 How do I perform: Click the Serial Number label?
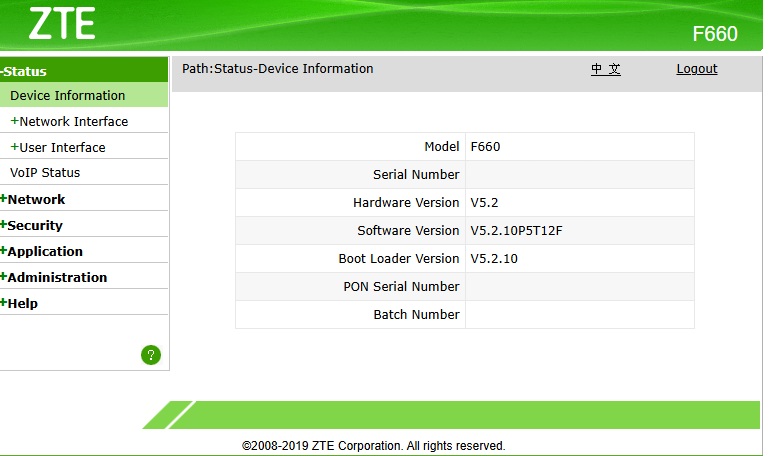(416, 175)
